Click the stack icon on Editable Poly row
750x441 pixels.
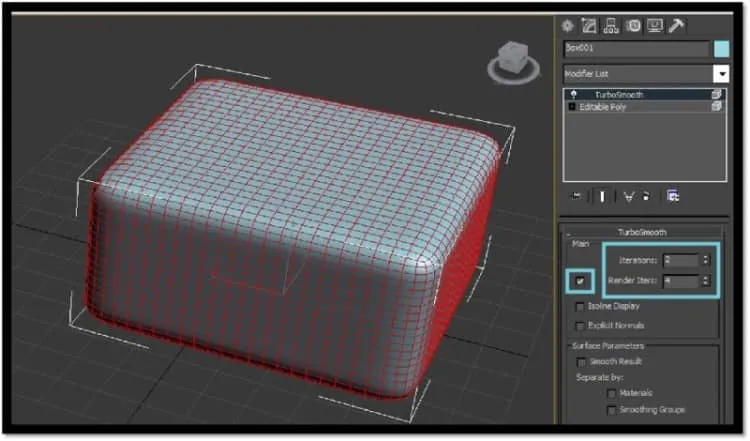(x=716, y=107)
